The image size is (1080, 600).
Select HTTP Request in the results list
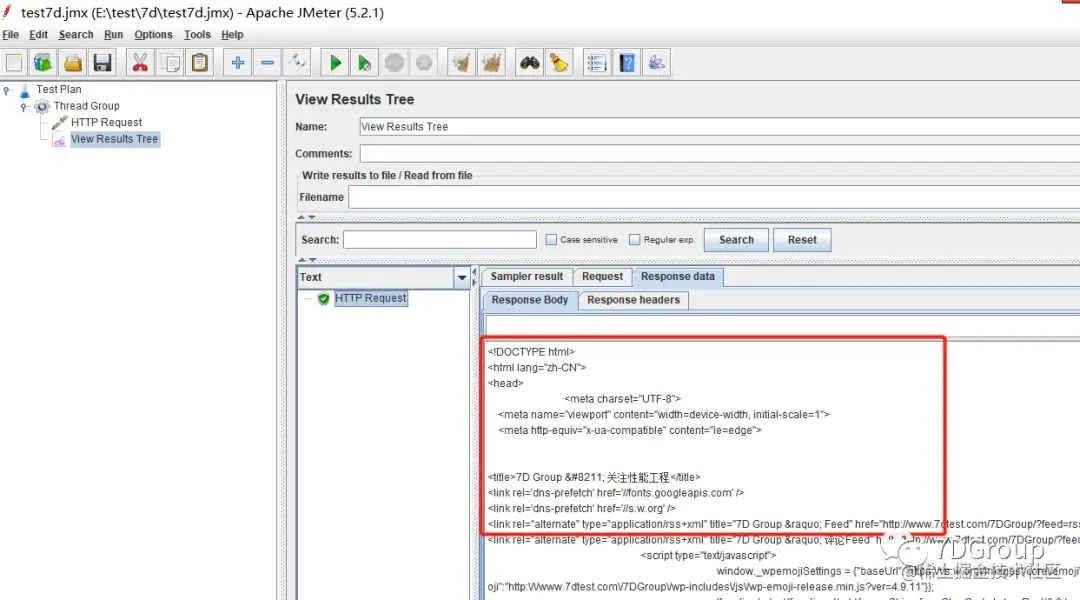[x=371, y=298]
